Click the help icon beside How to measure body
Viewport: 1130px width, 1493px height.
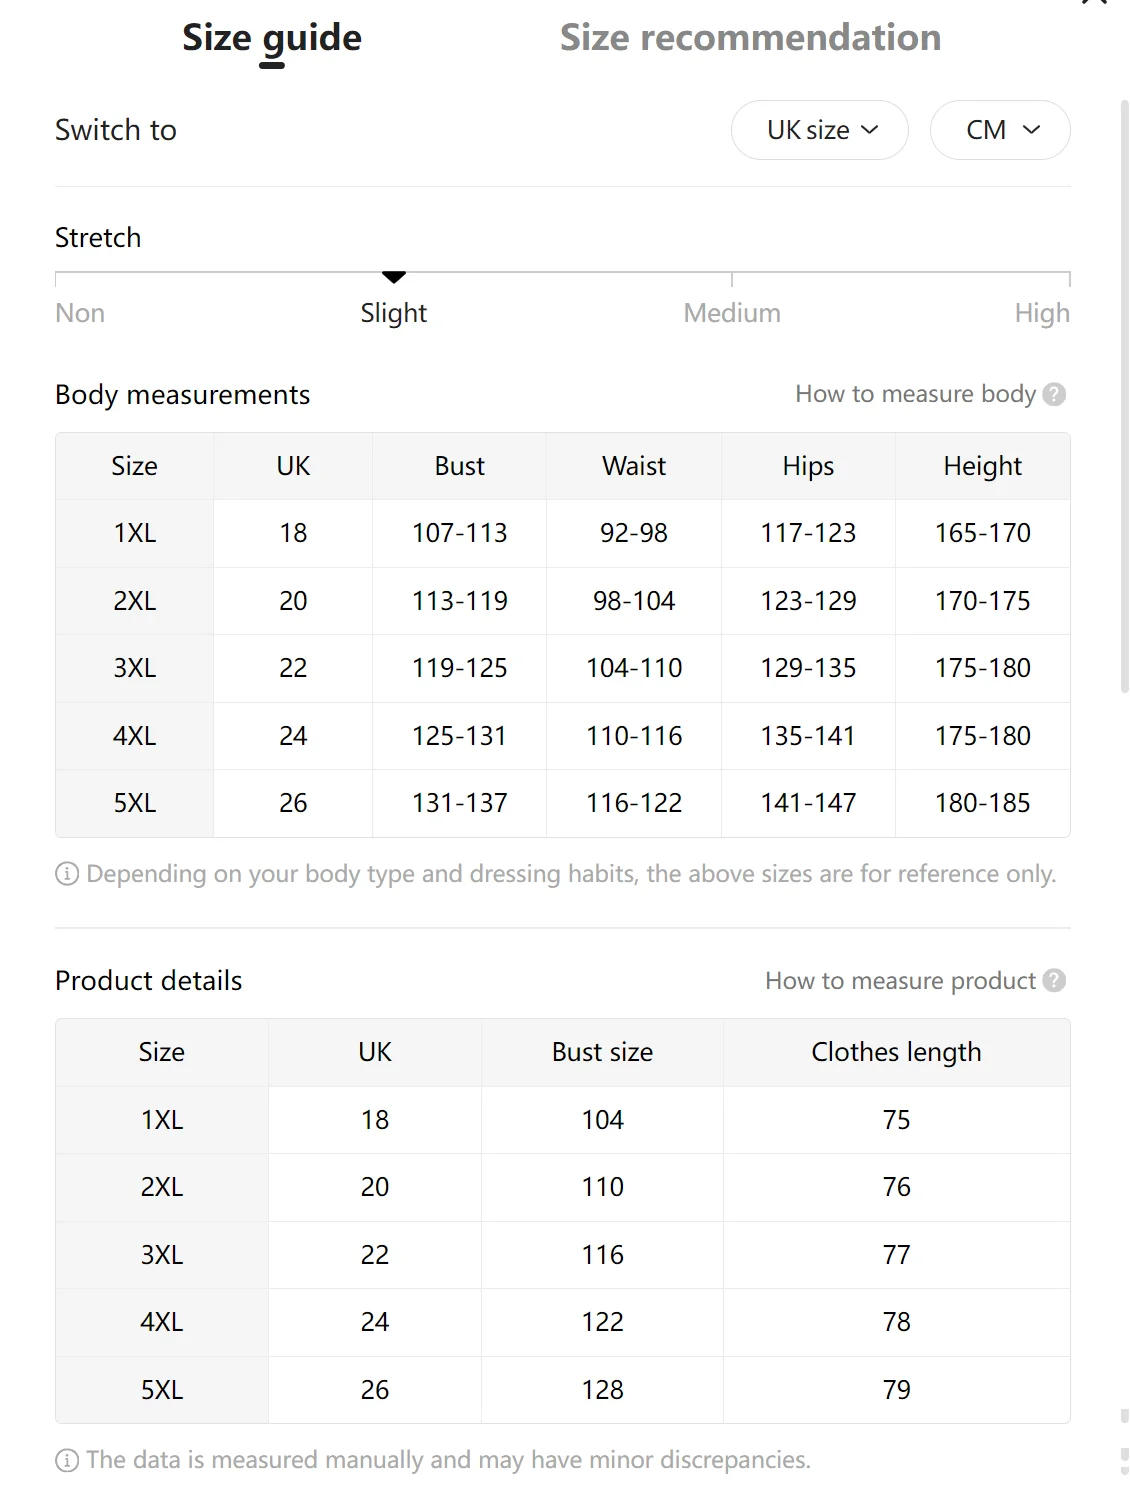coord(1054,394)
